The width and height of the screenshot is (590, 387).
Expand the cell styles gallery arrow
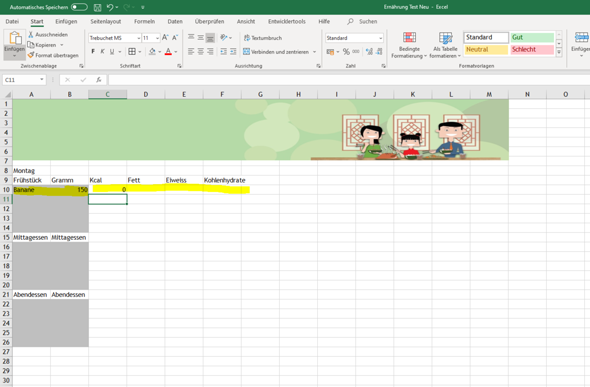tap(559, 53)
